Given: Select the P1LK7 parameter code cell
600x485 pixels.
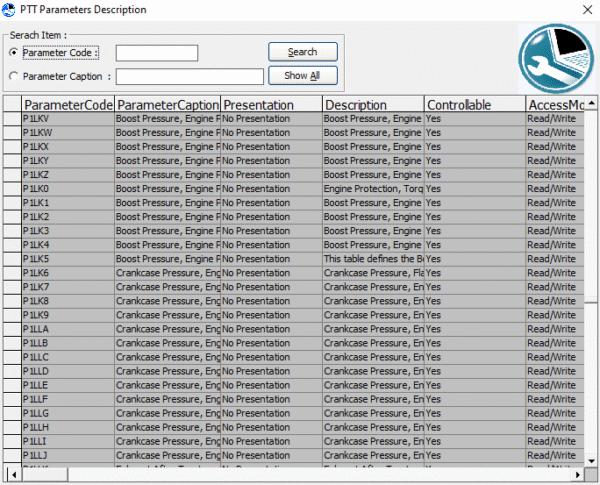Looking at the screenshot, I should coord(68,287).
